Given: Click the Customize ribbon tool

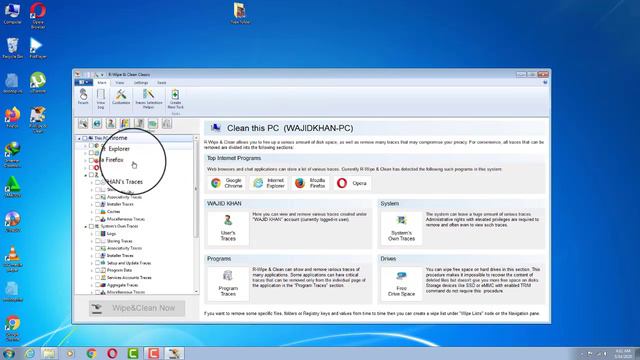Looking at the screenshot, I should point(121,97).
